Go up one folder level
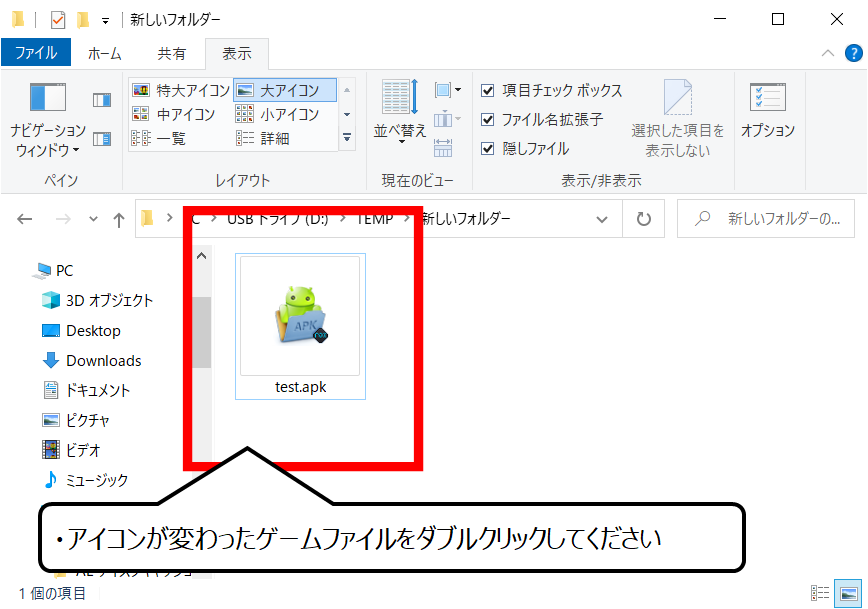868x609 pixels. tap(118, 220)
